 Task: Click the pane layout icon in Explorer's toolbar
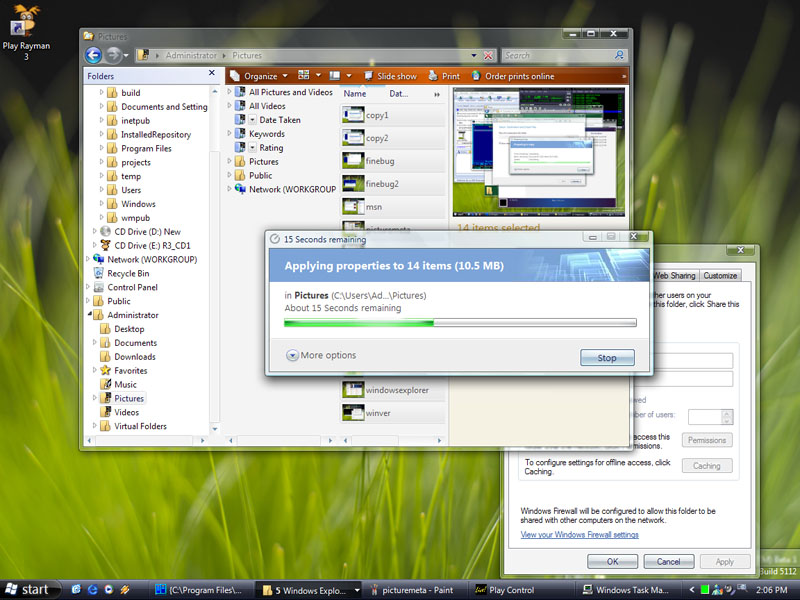pos(335,76)
